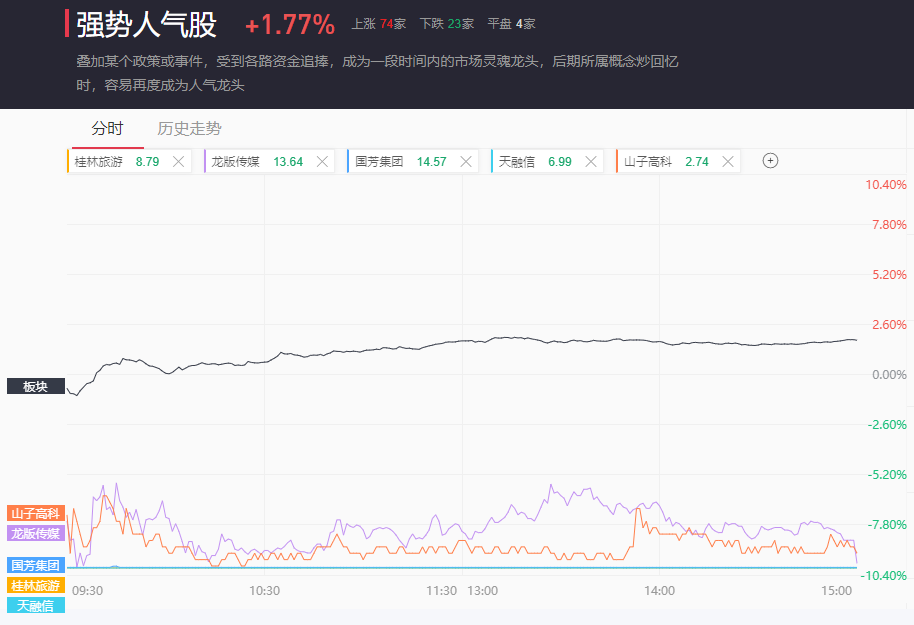Toggle the purple 龙版传媒 legend label
The width and height of the screenshot is (914, 625).
point(36,533)
